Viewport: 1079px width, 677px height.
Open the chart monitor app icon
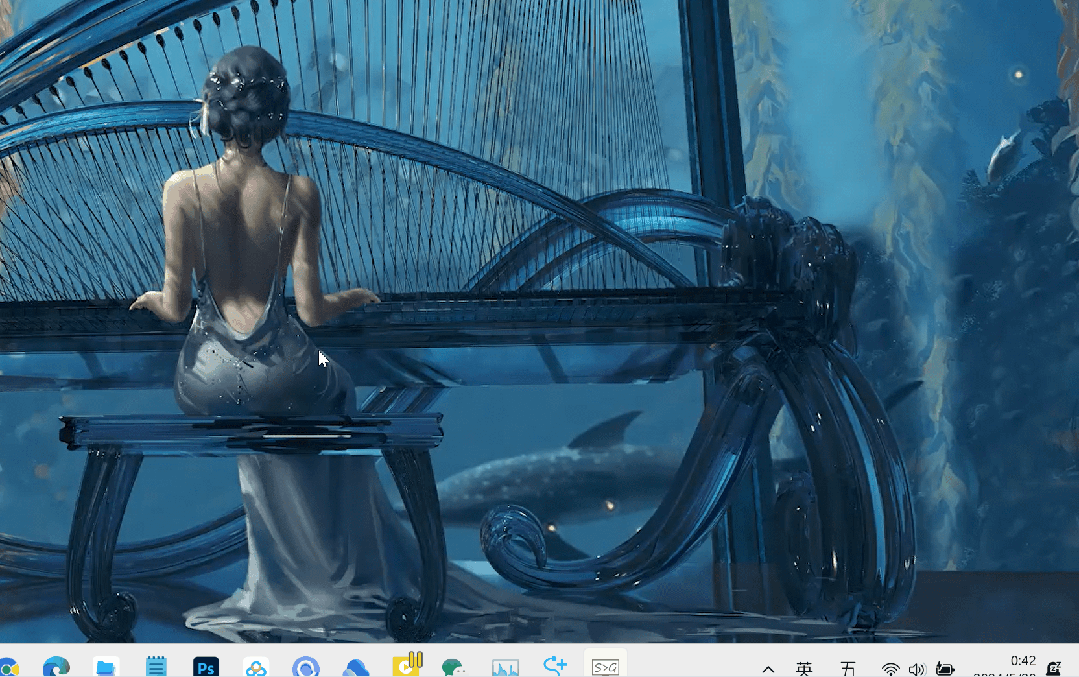coord(505,667)
